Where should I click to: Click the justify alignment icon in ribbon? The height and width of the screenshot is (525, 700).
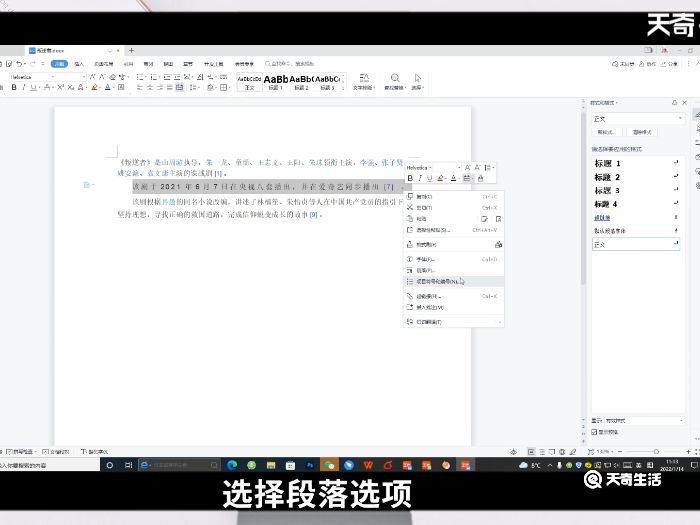pyautogui.click(x=170, y=88)
